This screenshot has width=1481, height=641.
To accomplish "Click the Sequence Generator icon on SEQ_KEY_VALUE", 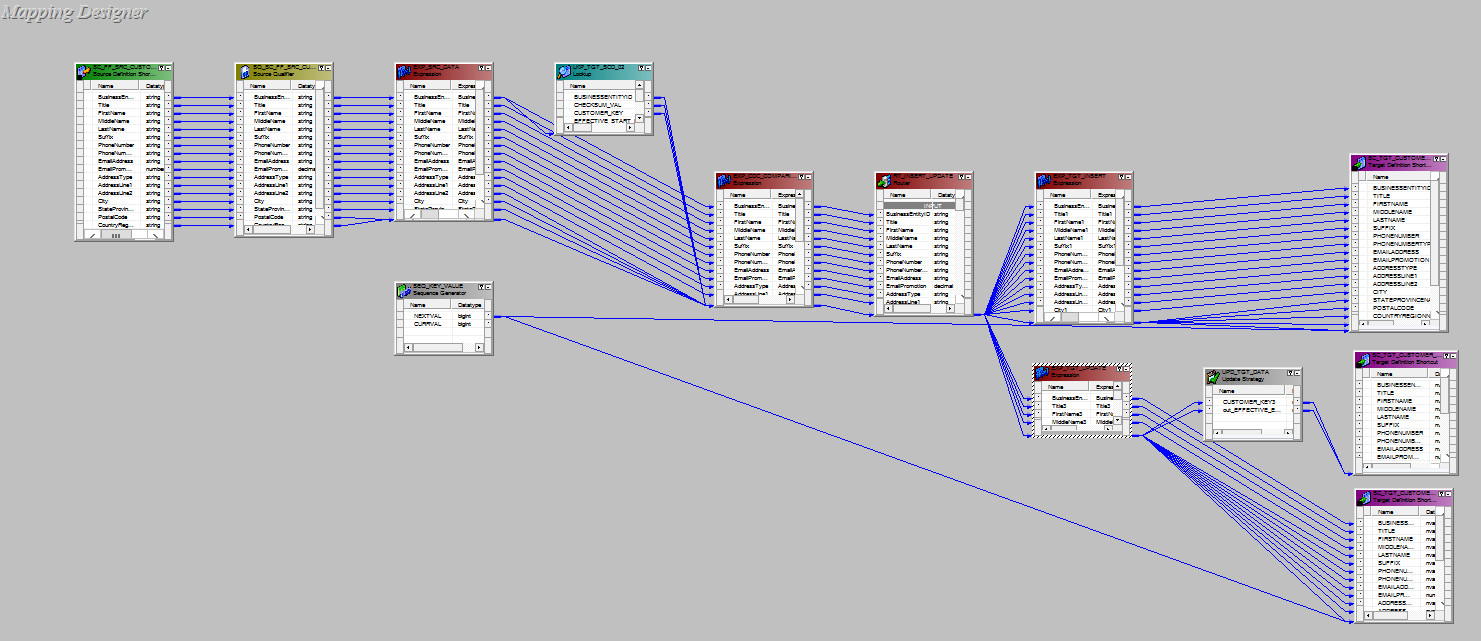I will [x=404, y=289].
